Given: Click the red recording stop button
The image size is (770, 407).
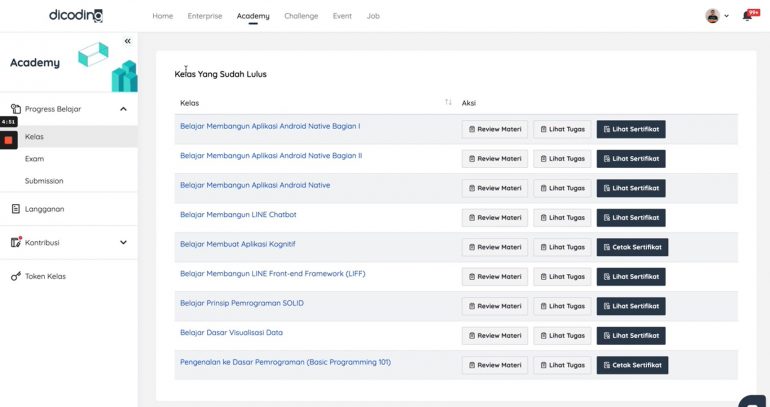Looking at the screenshot, I should [8, 140].
